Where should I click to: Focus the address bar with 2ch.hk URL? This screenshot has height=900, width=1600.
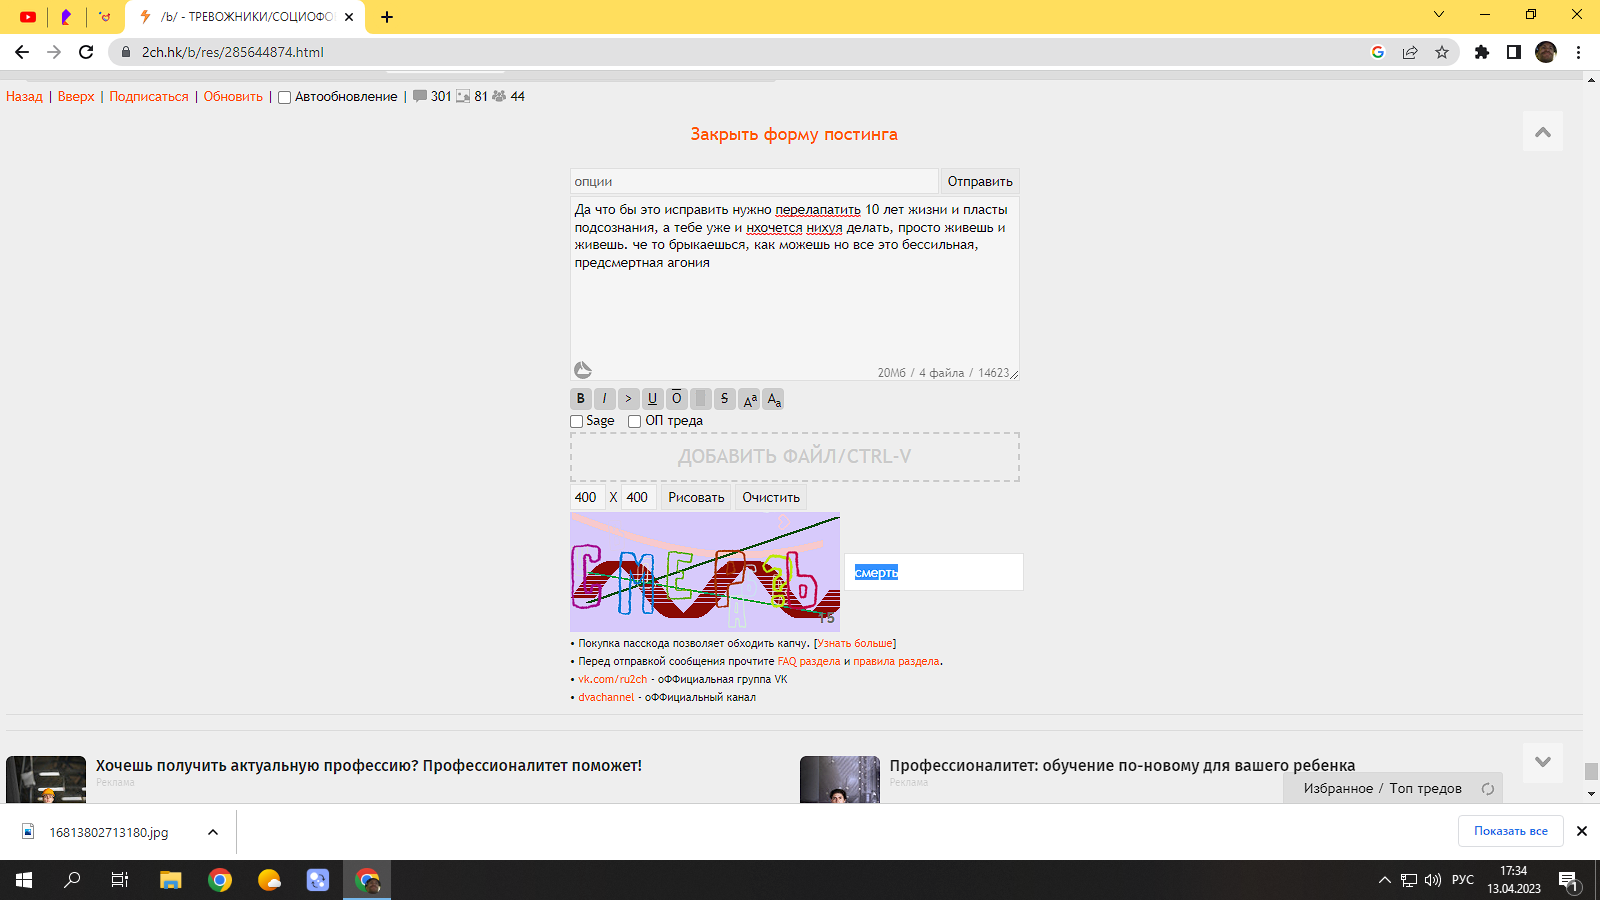pyautogui.click(x=740, y=52)
